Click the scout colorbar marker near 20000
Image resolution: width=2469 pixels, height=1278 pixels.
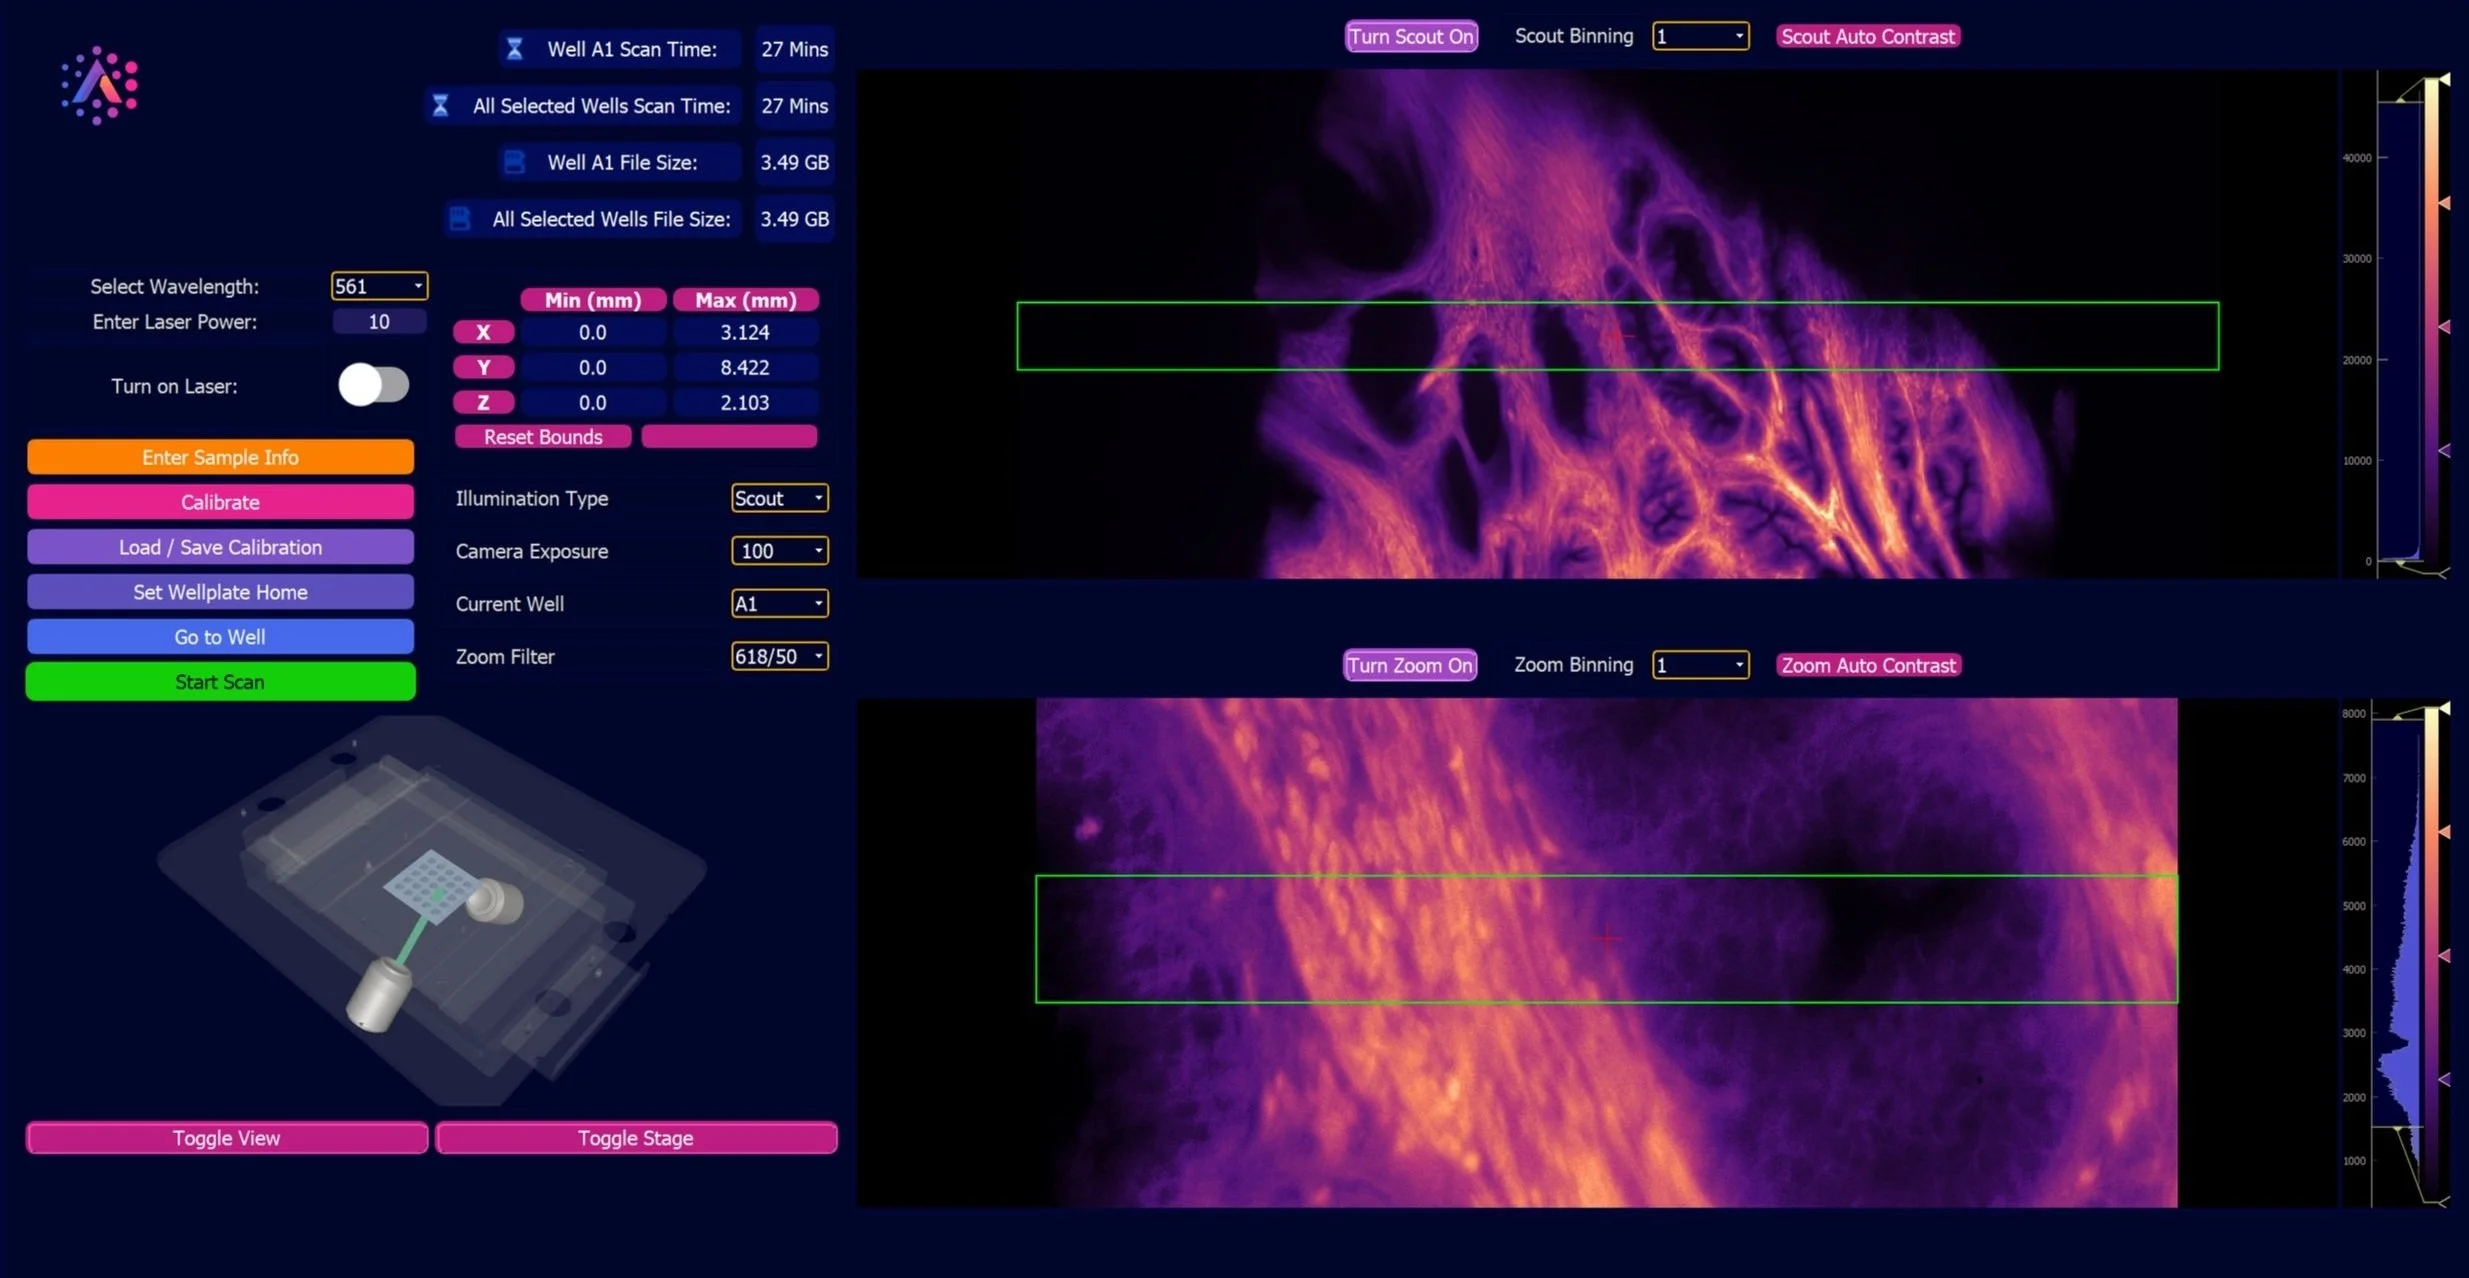coord(2443,327)
